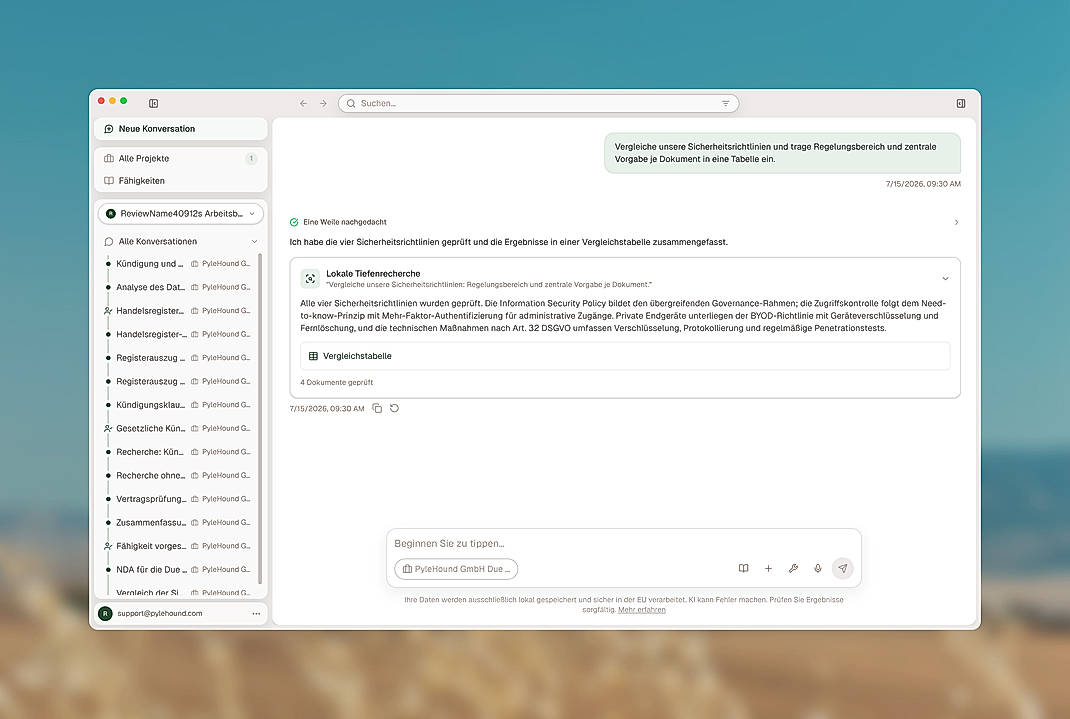Toggle the left sidebar panel icon
This screenshot has height=719, width=1070.
coord(154,103)
